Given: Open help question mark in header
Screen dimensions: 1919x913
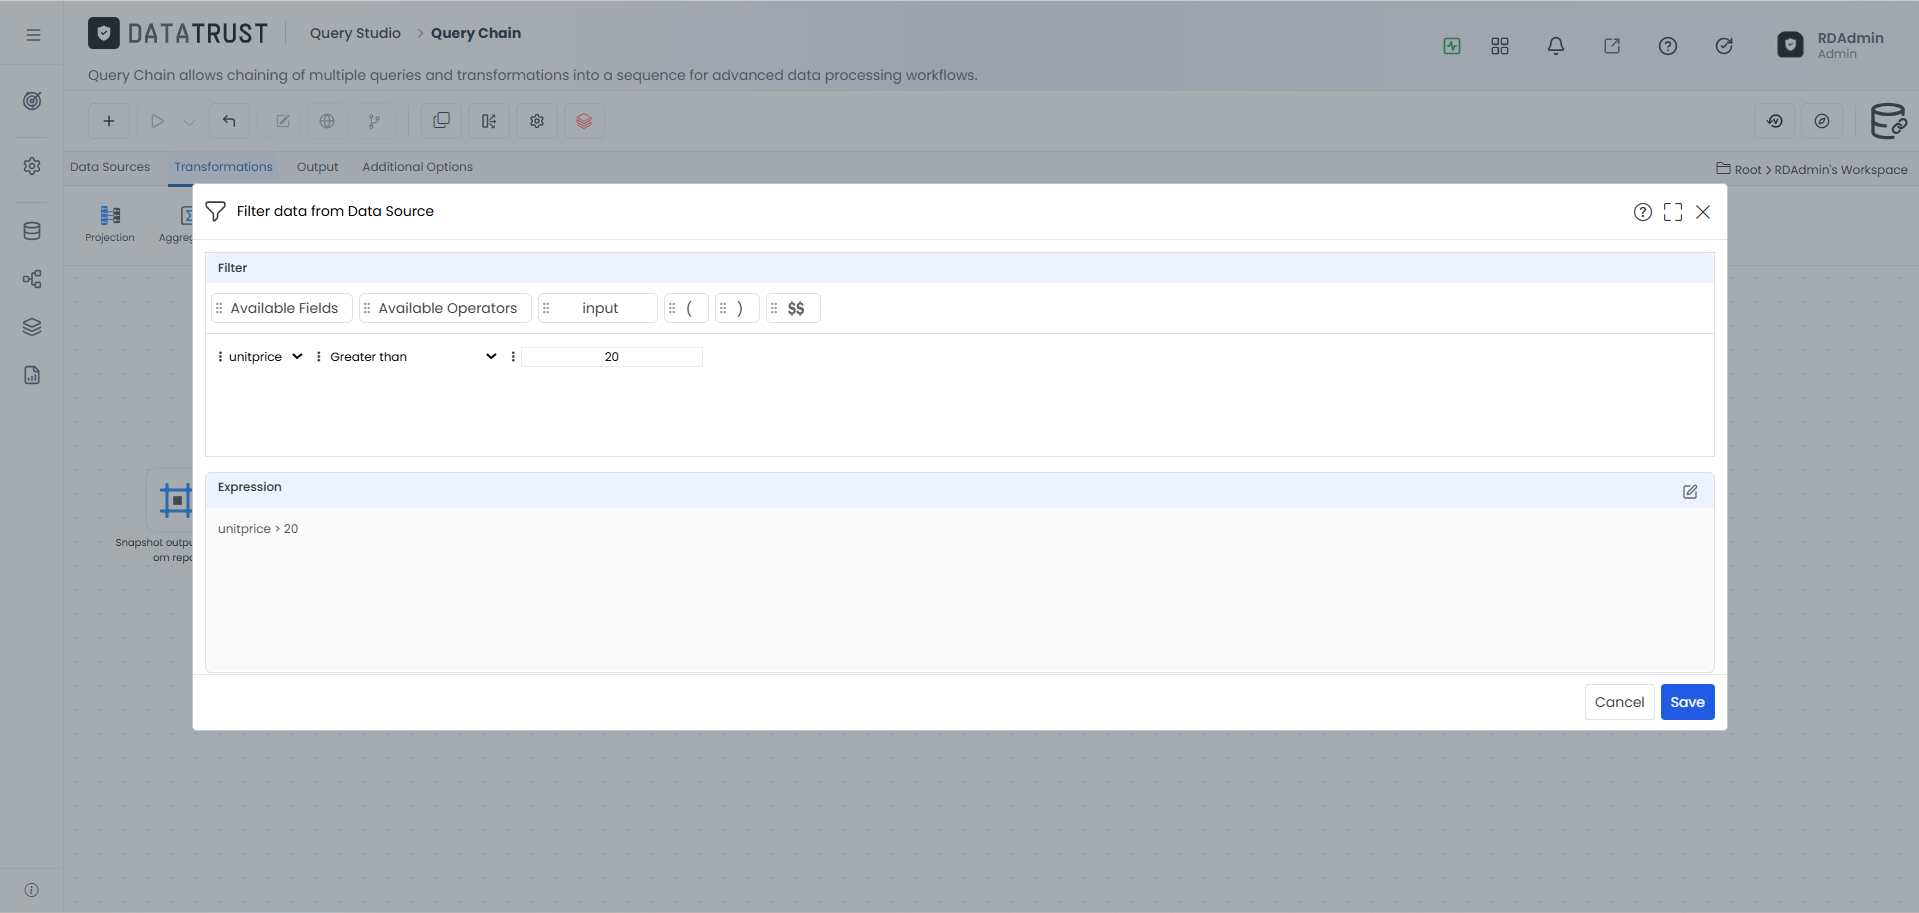Looking at the screenshot, I should 1668,46.
